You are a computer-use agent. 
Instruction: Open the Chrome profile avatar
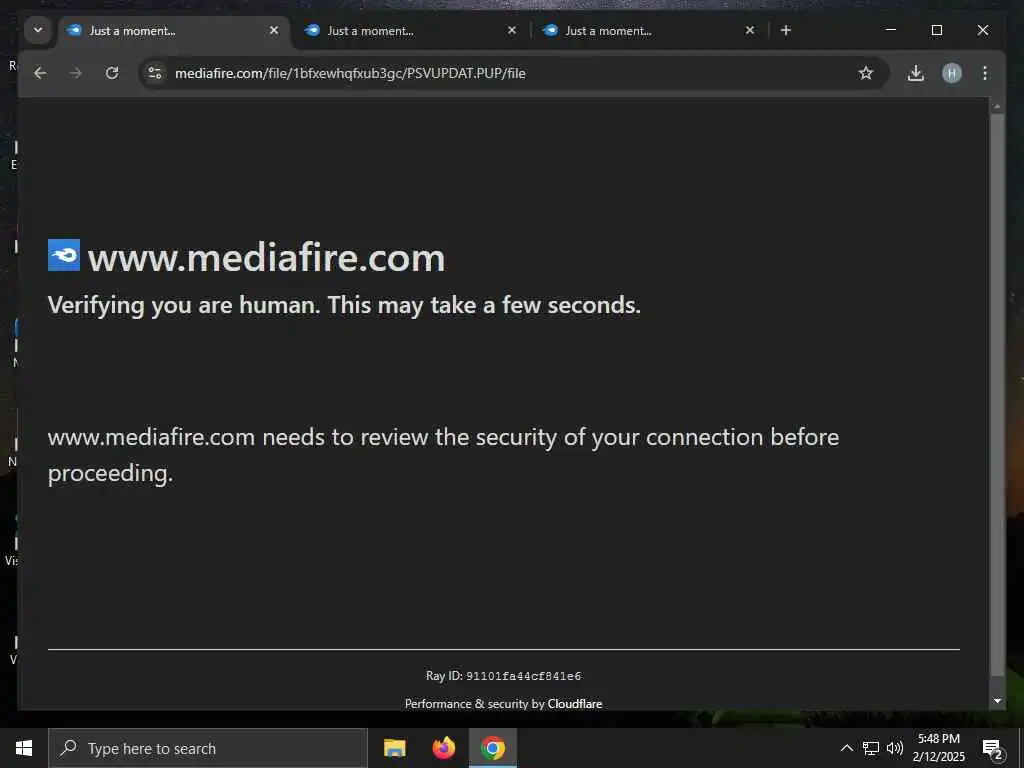point(952,73)
